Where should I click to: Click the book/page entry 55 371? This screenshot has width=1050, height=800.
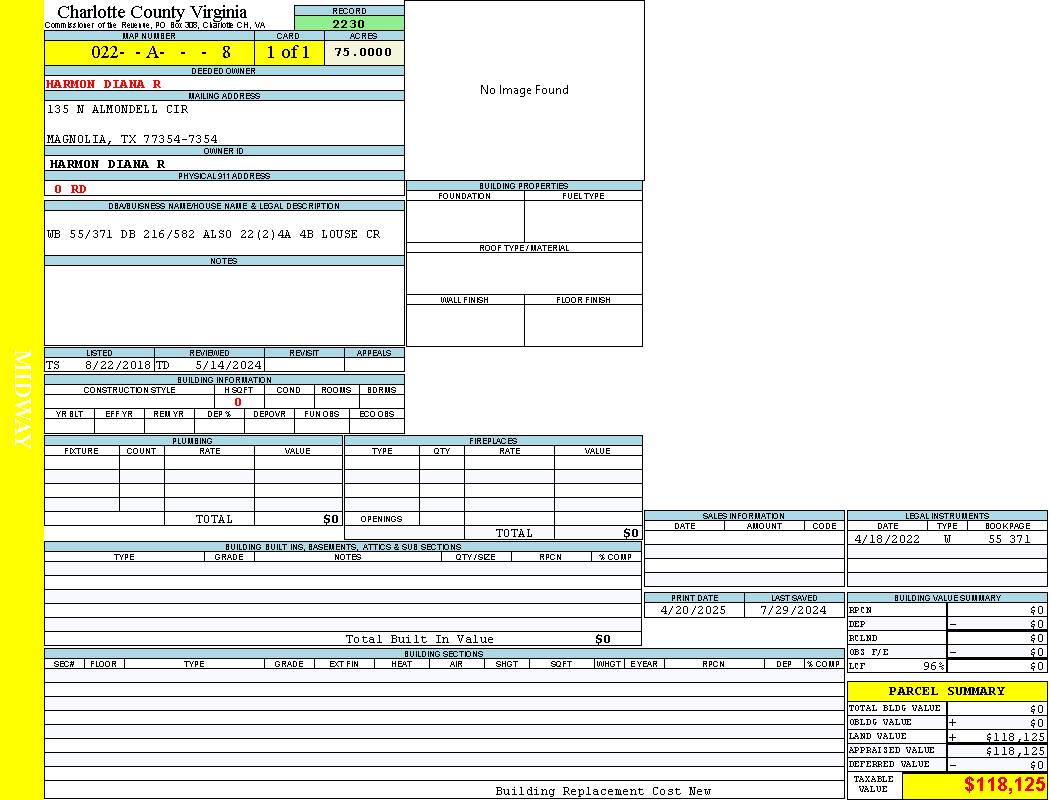coord(1009,539)
